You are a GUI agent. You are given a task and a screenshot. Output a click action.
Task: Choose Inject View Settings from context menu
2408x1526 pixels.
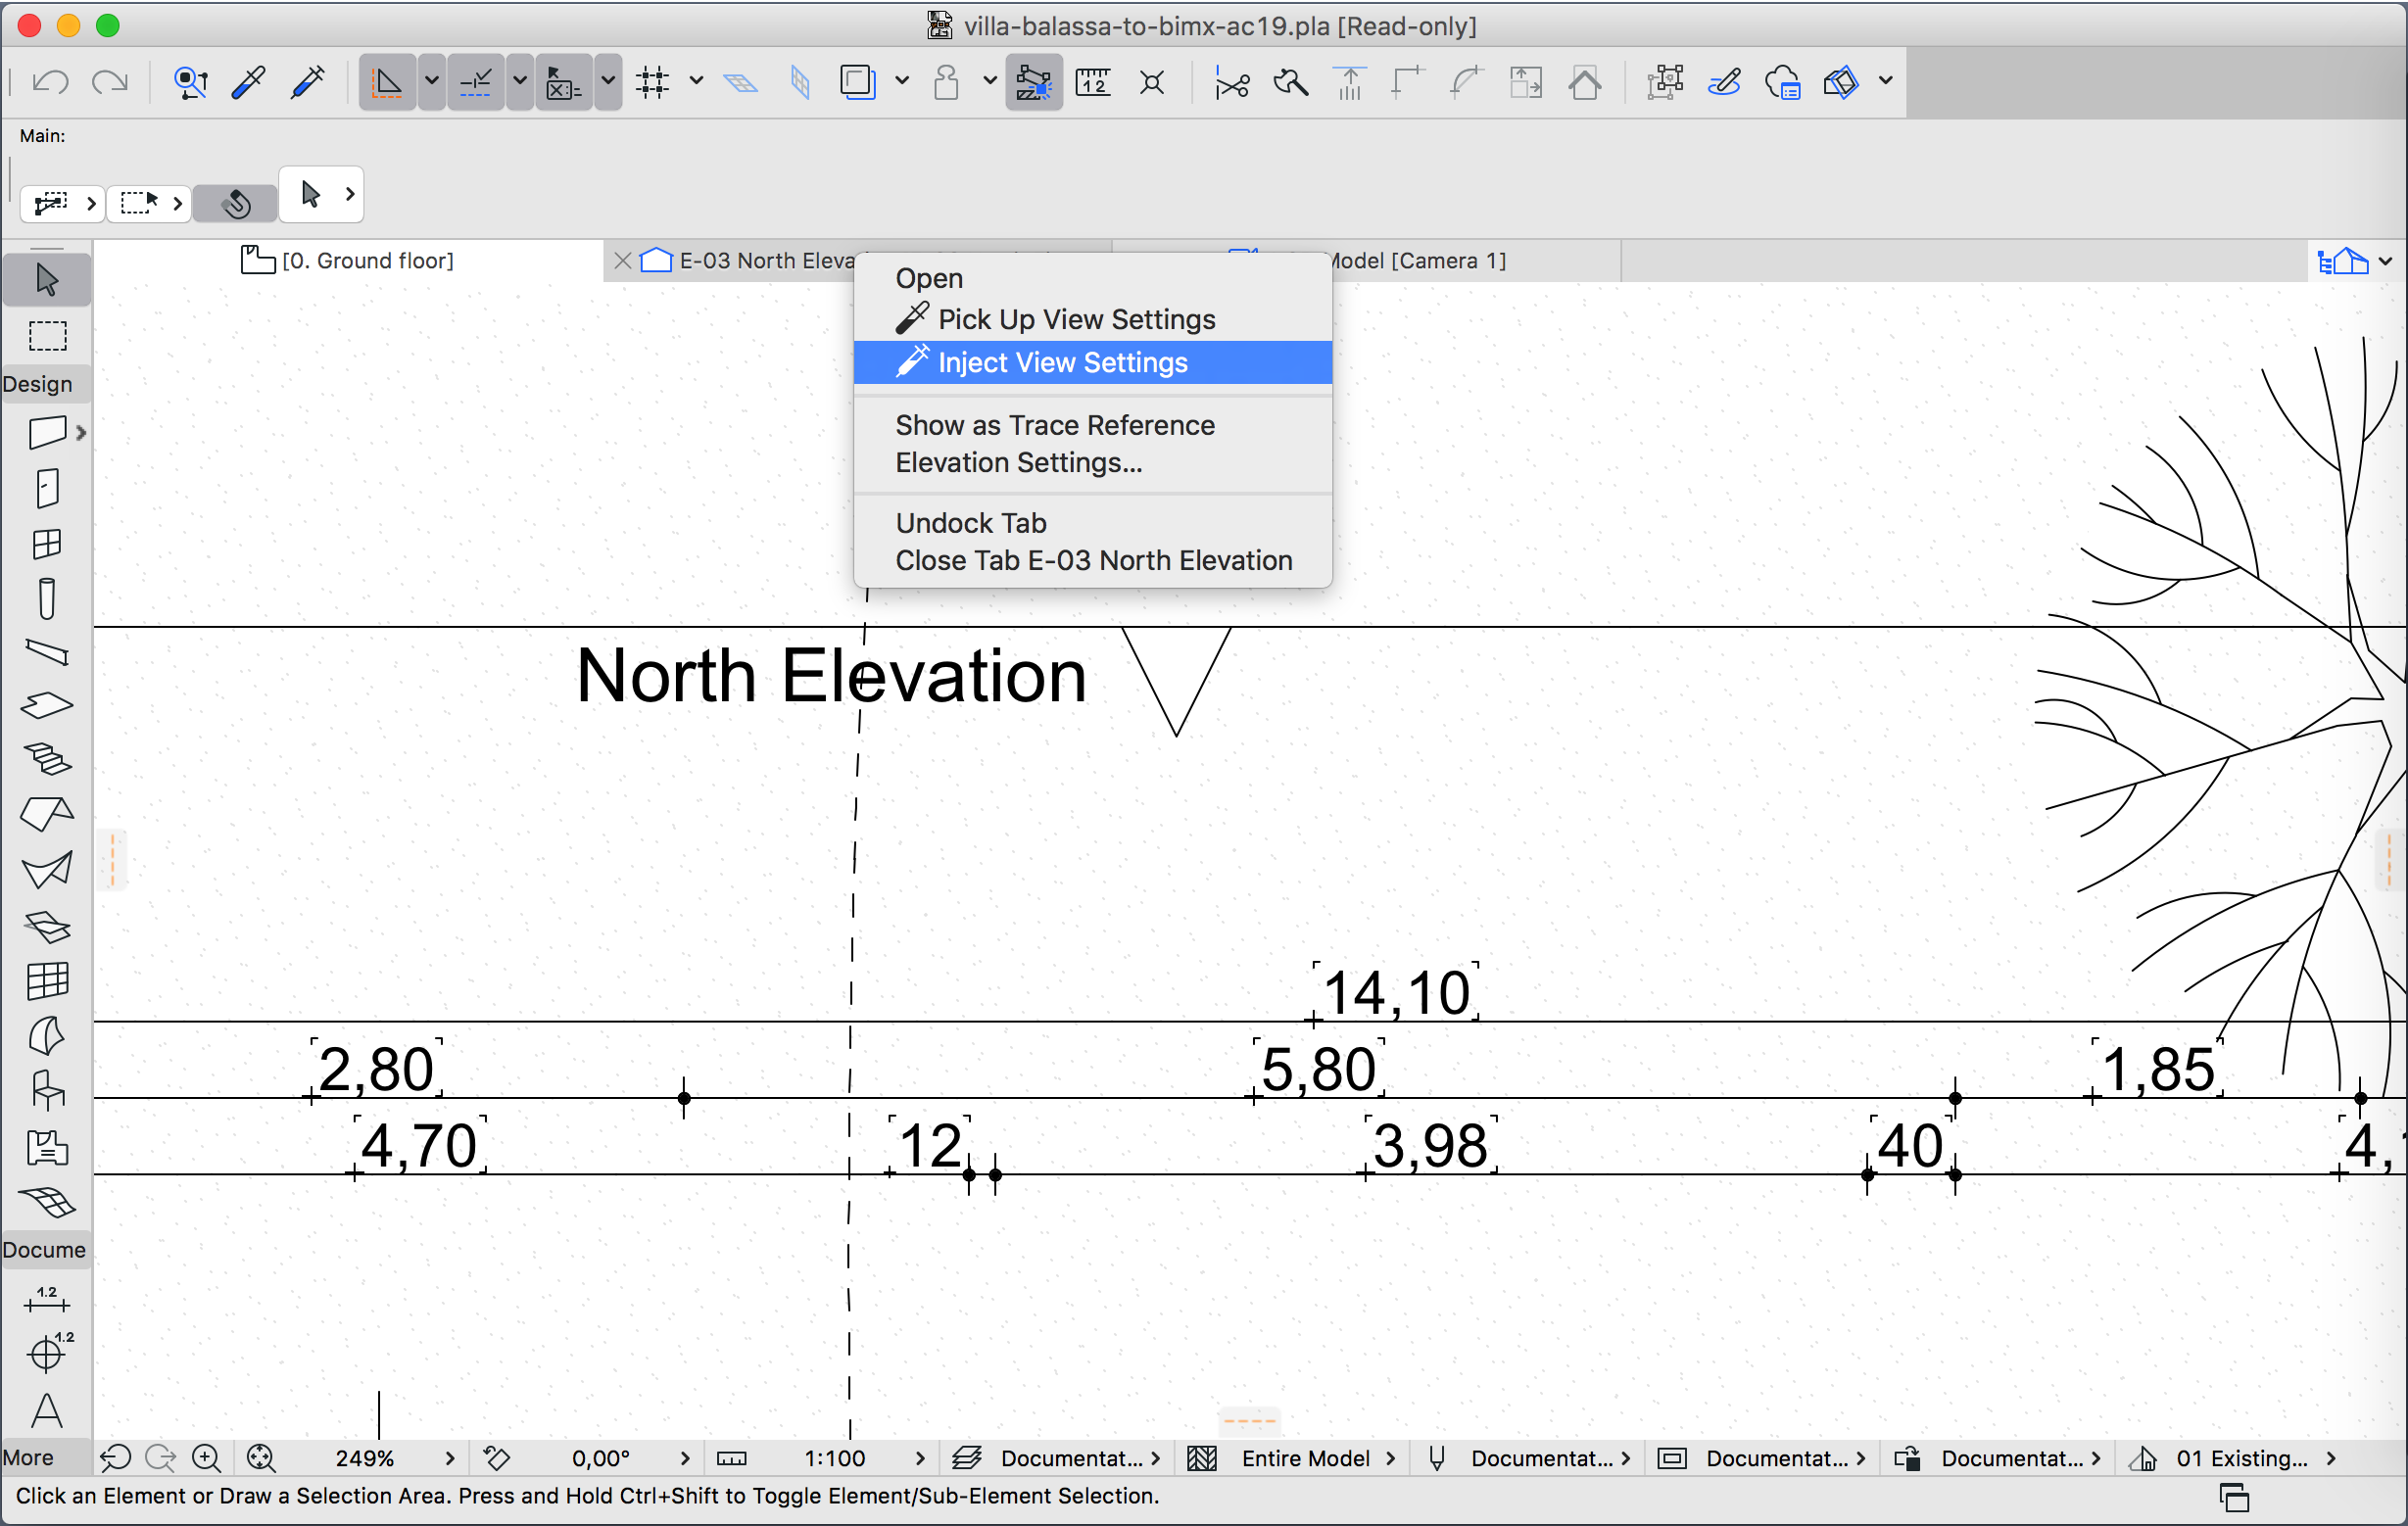[x=1062, y=362]
